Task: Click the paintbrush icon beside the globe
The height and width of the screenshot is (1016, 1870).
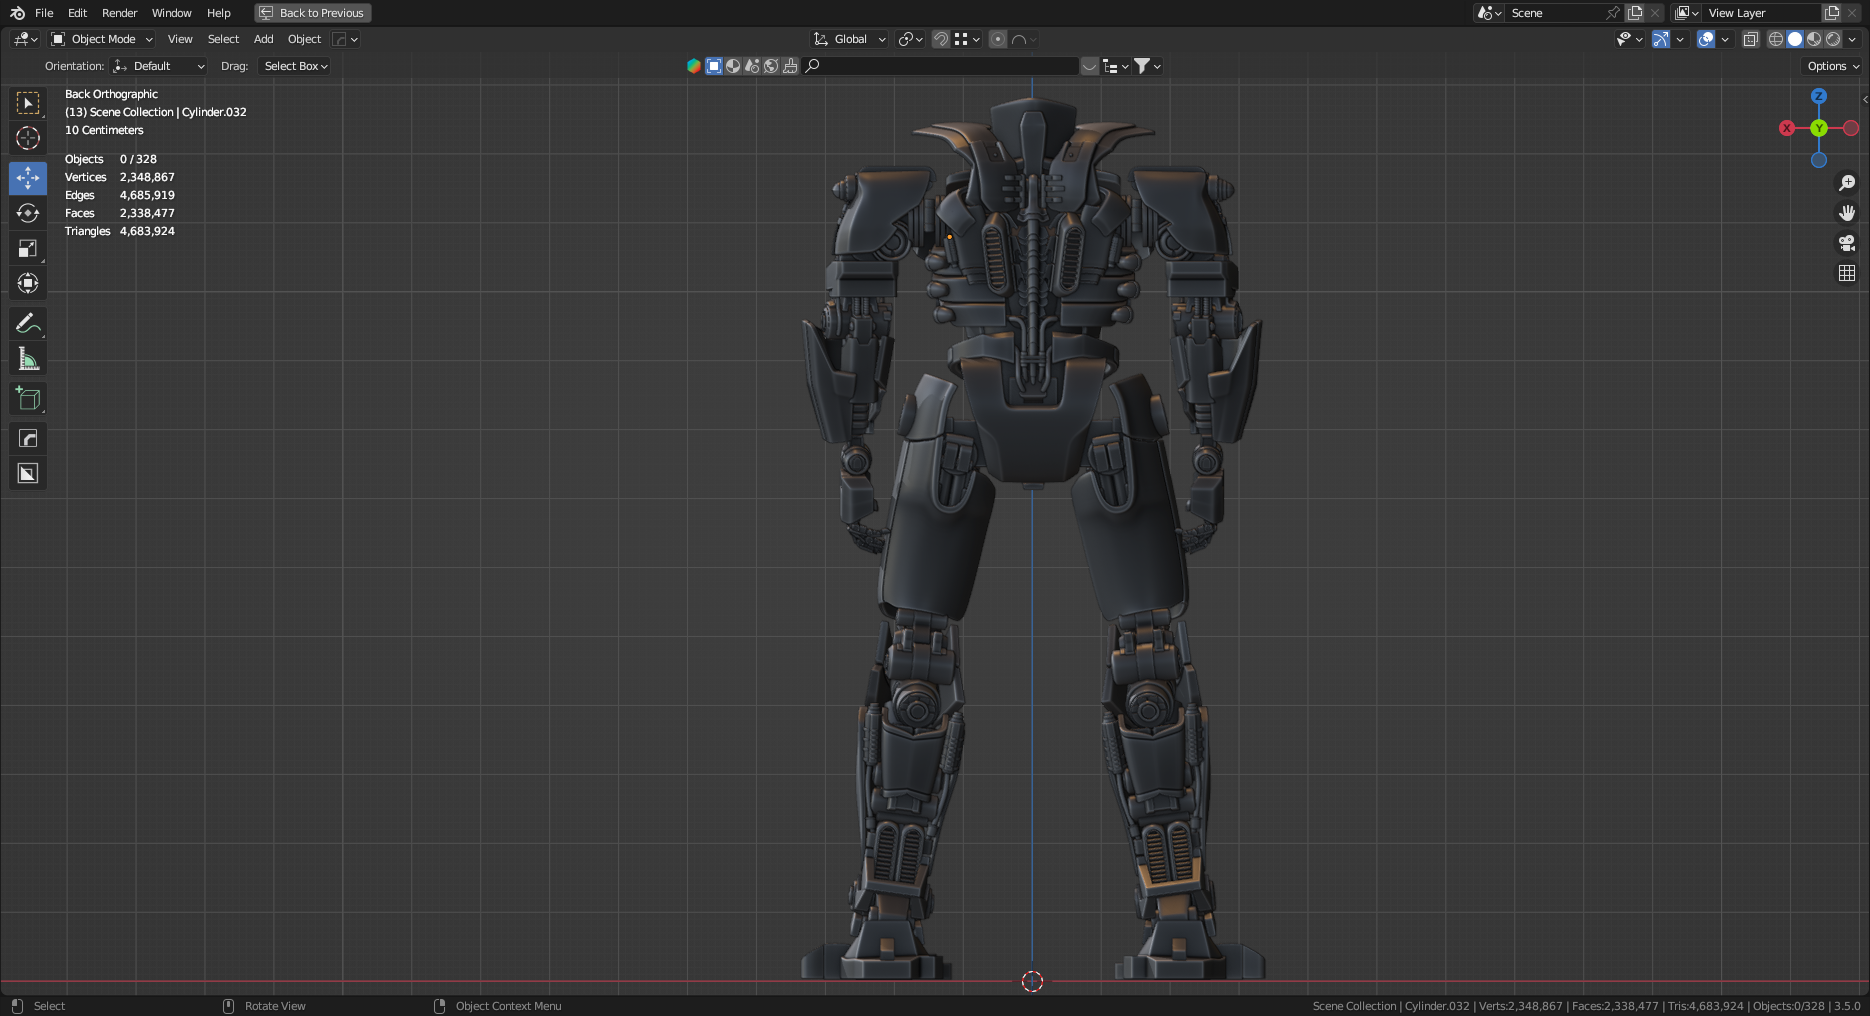Action: [x=790, y=66]
